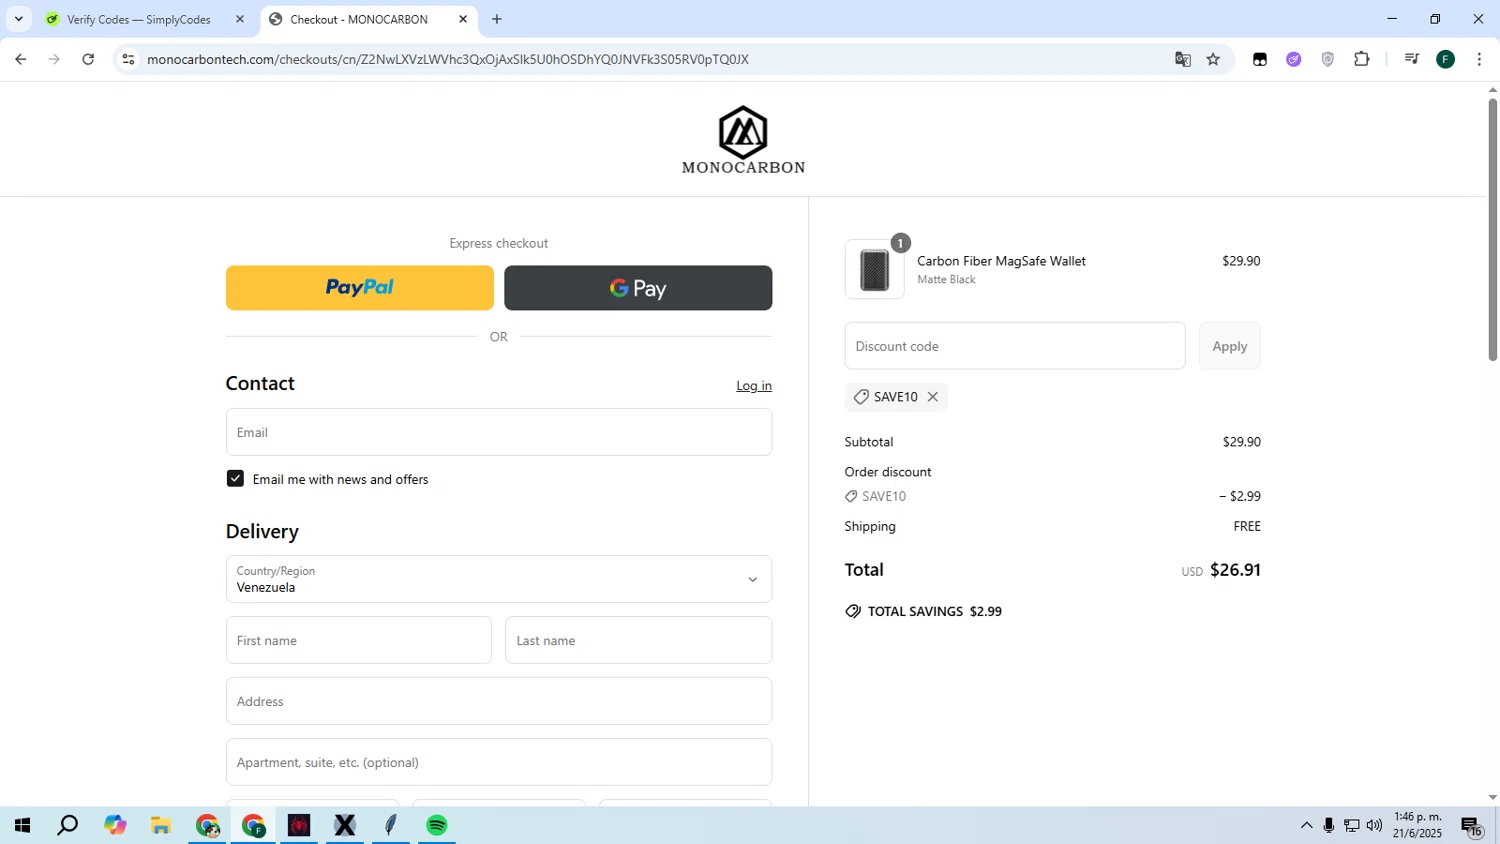Click the $26.91 total amount
The height and width of the screenshot is (844, 1500).
[1235, 570]
